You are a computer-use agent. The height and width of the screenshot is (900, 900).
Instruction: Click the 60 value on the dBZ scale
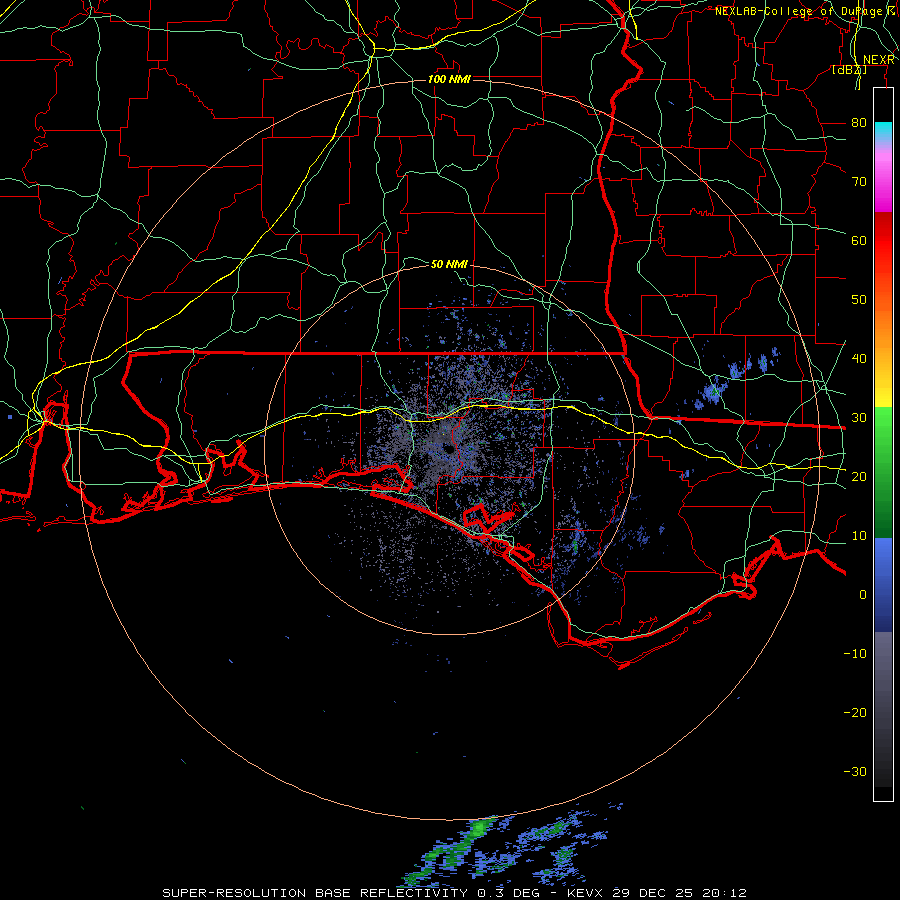pyautogui.click(x=859, y=240)
